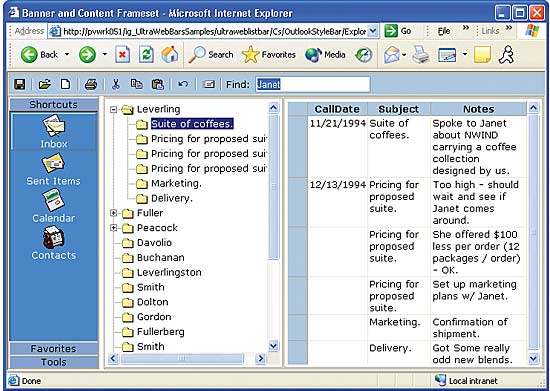The height and width of the screenshot is (391, 550).
Task: Open the Contacts shortcut
Action: tap(53, 243)
